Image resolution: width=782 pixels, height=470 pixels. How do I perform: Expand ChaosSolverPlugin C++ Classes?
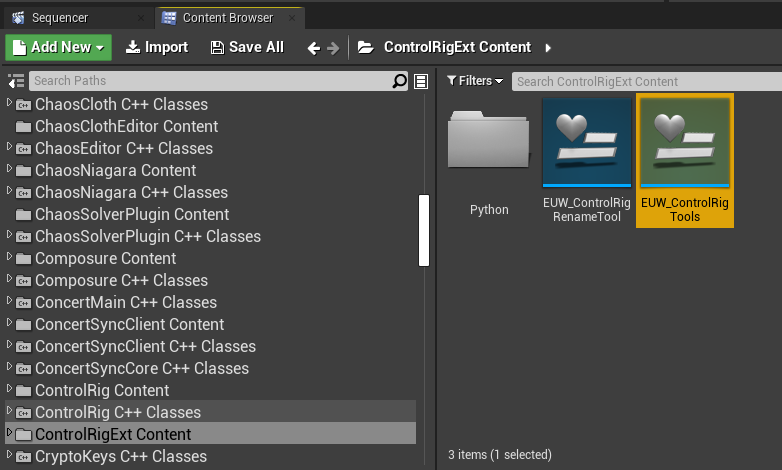[x=9, y=234]
